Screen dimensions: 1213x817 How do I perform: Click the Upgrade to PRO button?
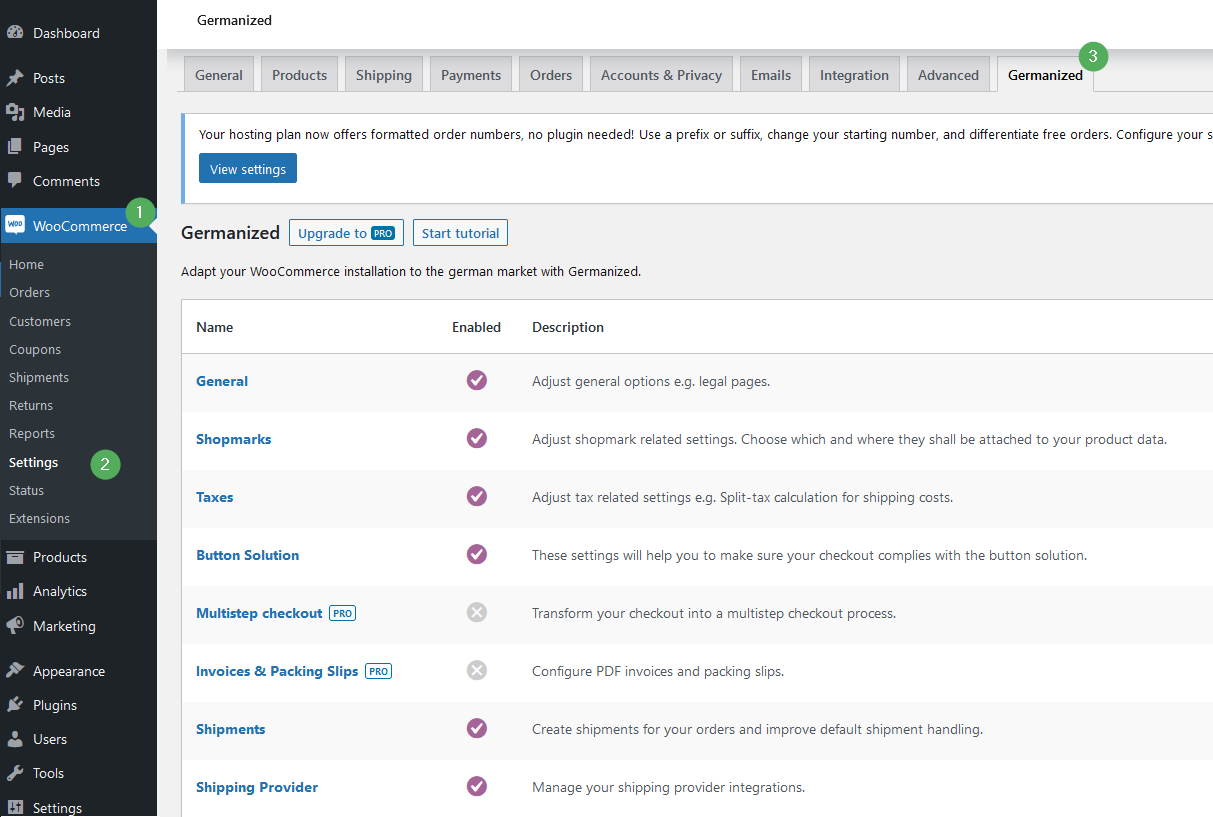[x=347, y=233]
